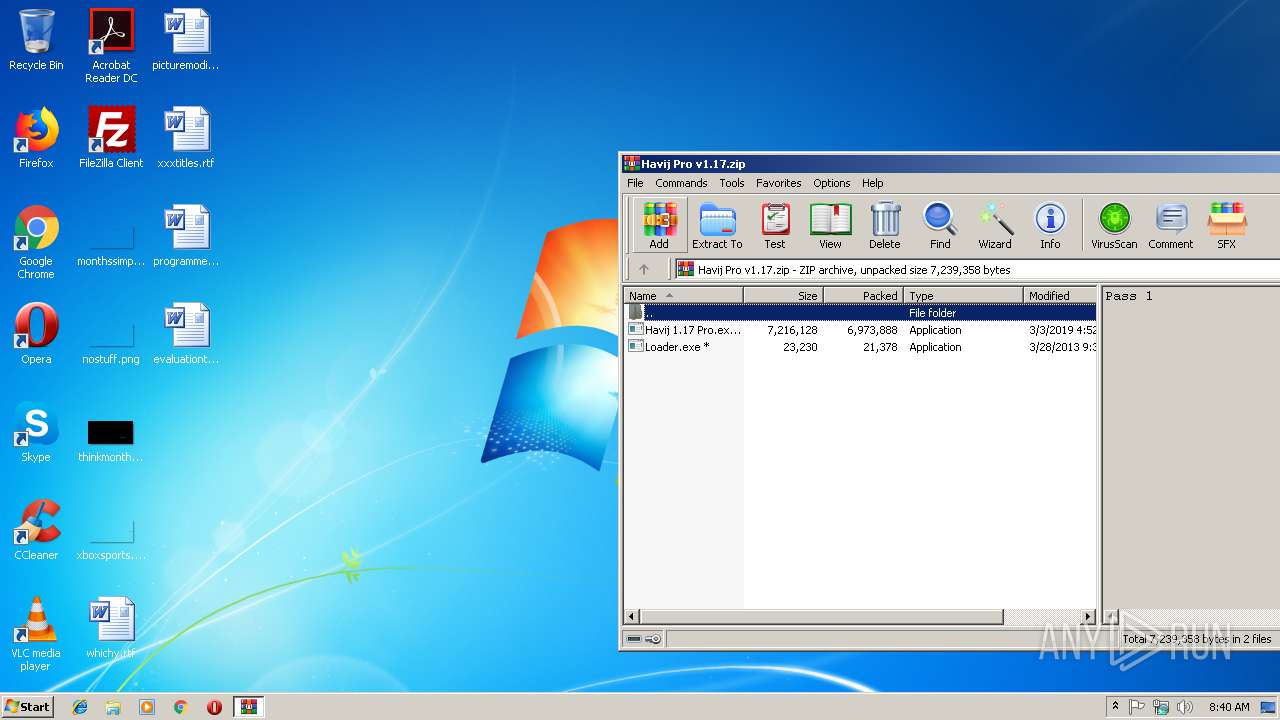This screenshot has height=720, width=1280.
Task: Click the file list scroll left arrow
Action: click(x=631, y=617)
